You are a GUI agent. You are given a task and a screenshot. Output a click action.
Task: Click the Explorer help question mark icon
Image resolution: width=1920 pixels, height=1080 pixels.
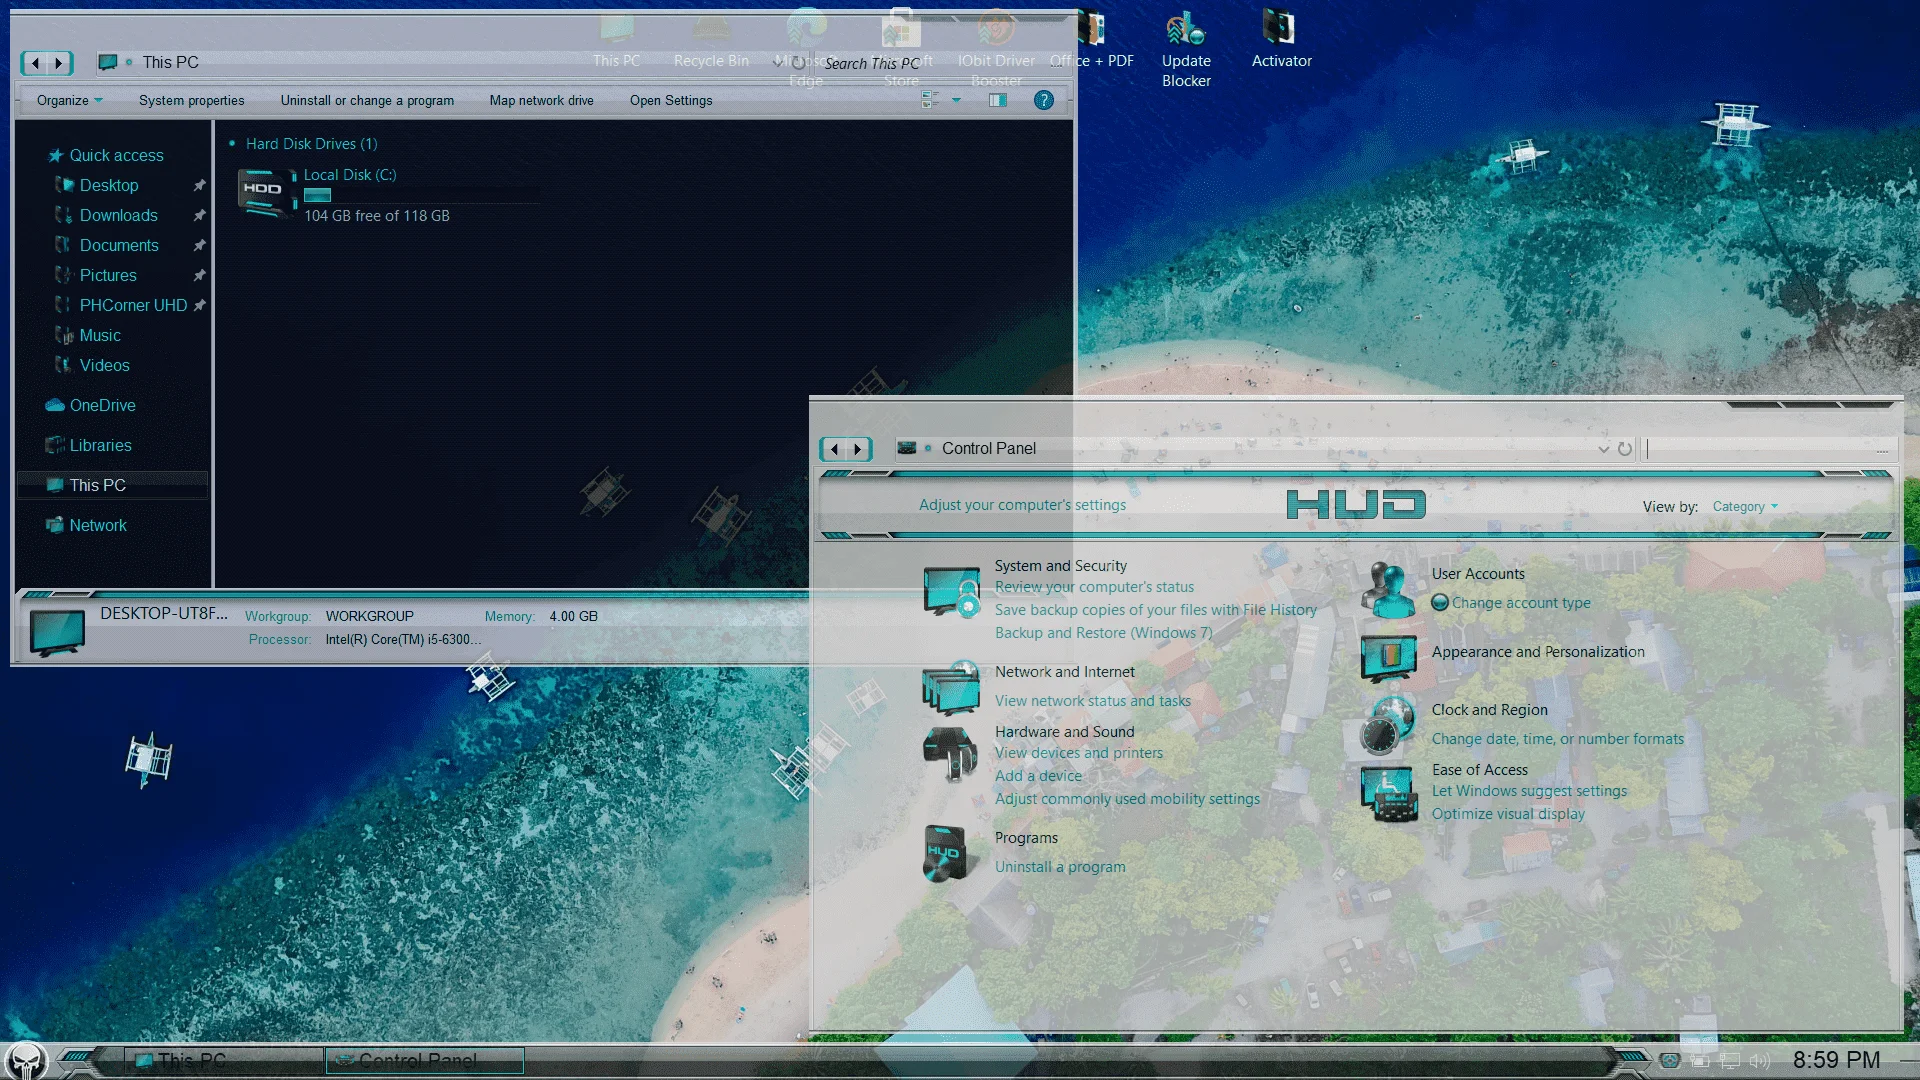(x=1044, y=100)
